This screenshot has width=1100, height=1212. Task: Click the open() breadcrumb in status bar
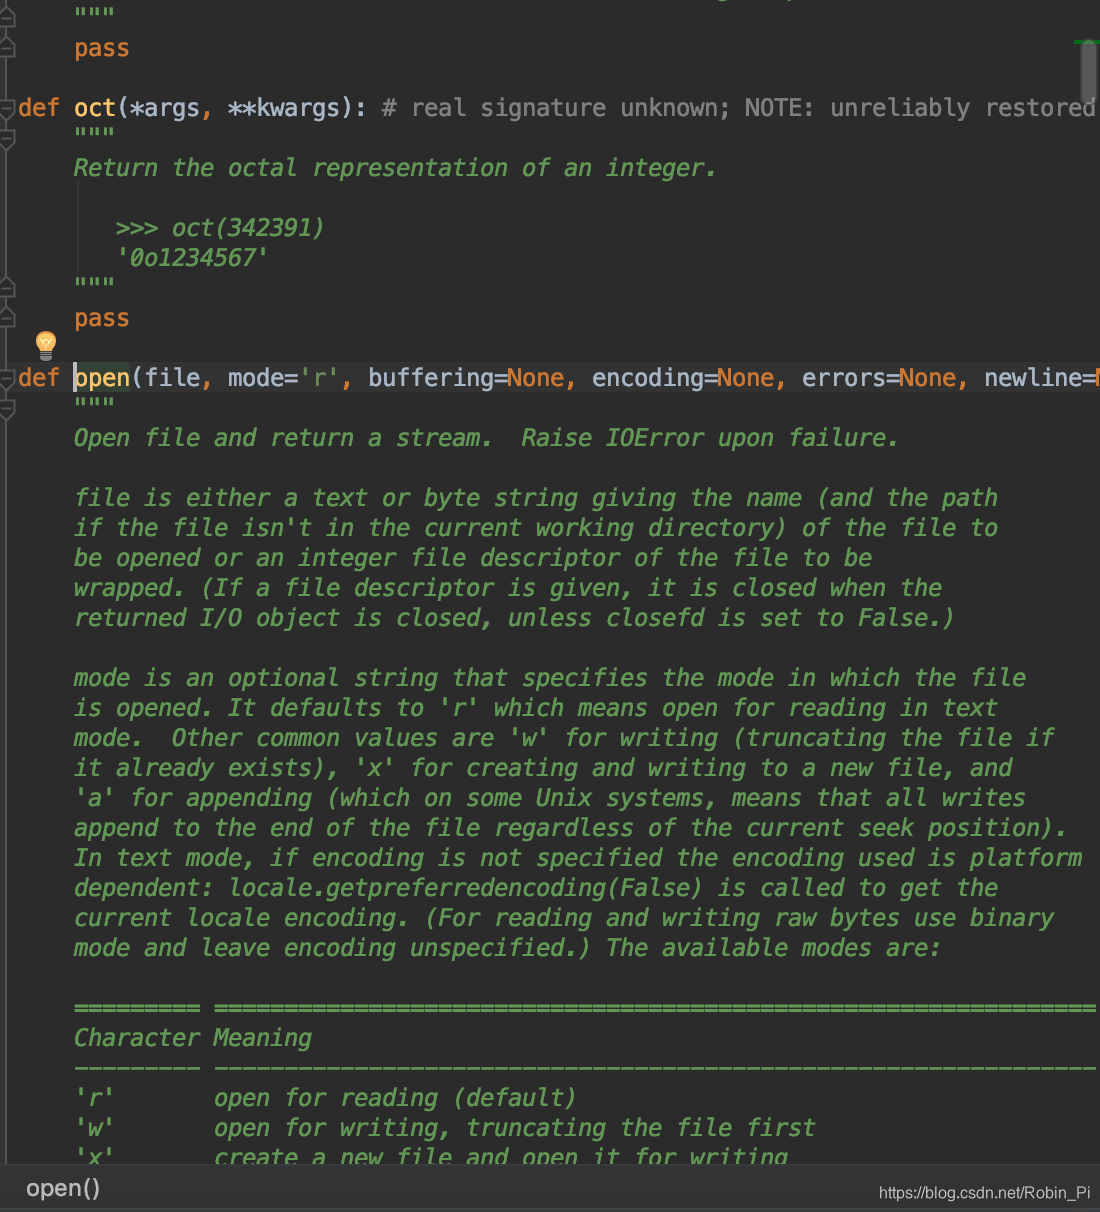[63, 1188]
